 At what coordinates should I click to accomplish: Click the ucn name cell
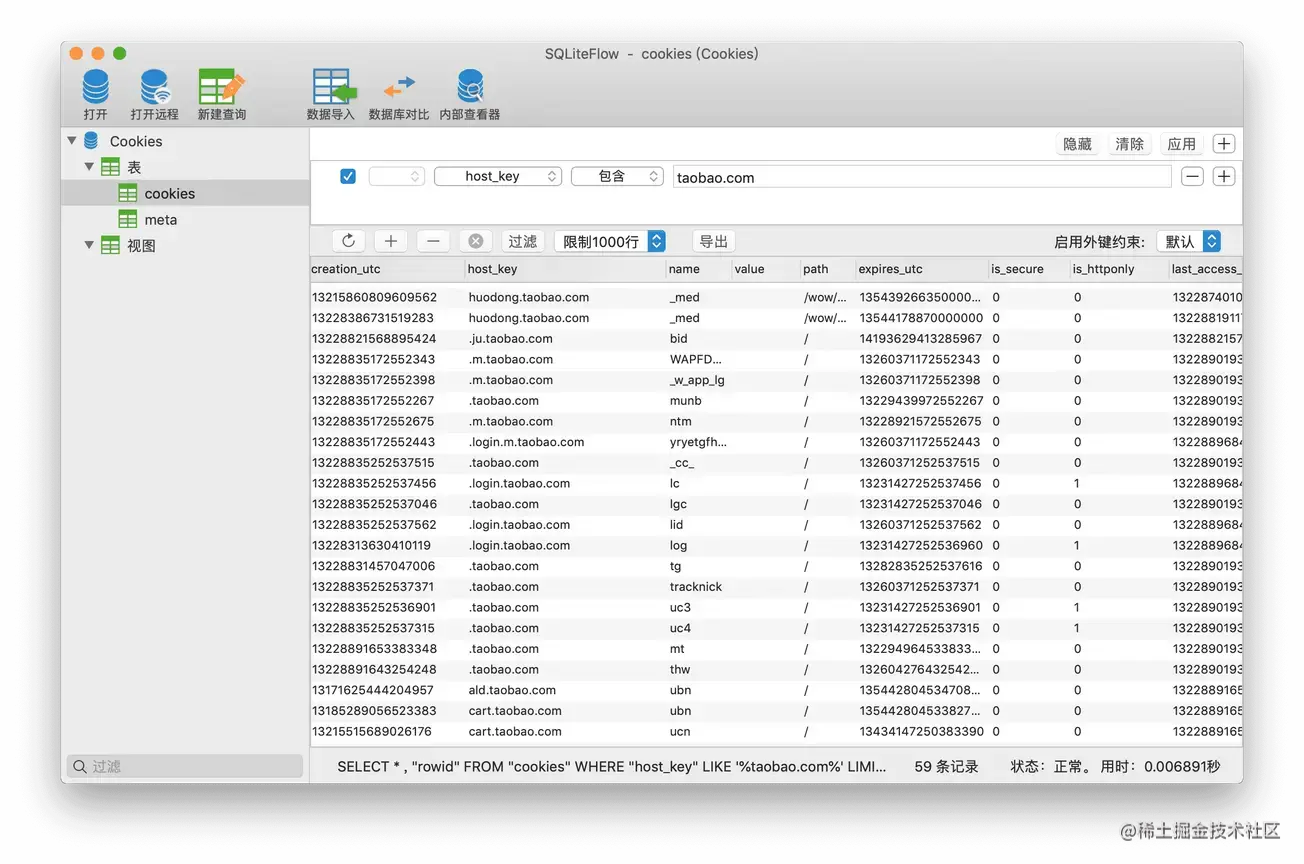680,732
